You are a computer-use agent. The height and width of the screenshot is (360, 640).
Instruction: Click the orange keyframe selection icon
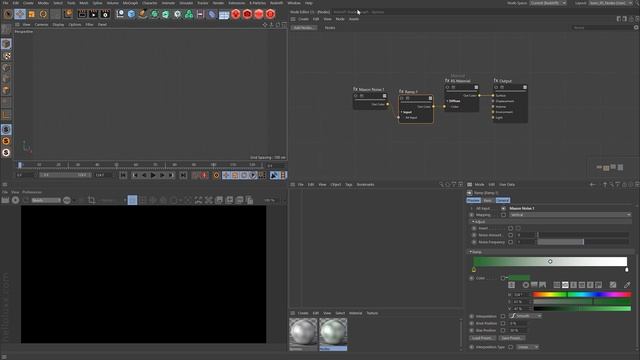[x=216, y=175]
